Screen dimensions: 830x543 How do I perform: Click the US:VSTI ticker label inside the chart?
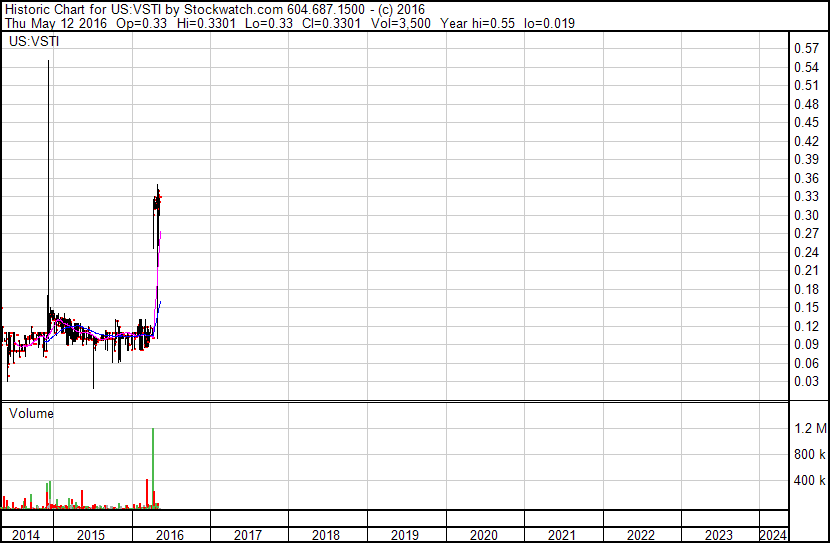pyautogui.click(x=32, y=41)
